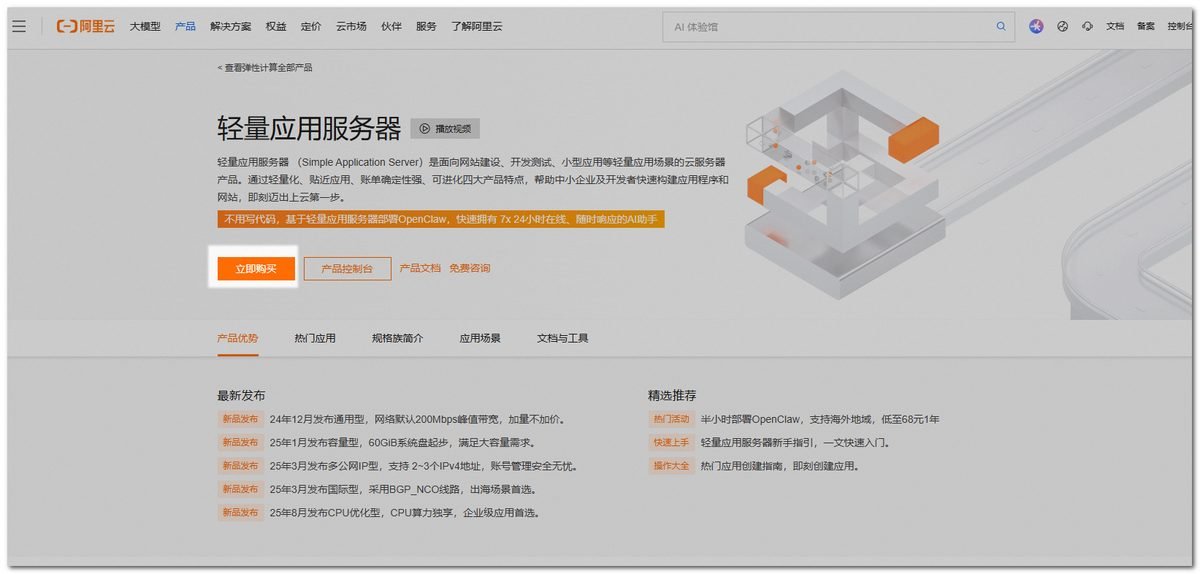Open the 伙伴 menu
Image resolution: width=1200 pixels, height=574 pixels.
391,26
